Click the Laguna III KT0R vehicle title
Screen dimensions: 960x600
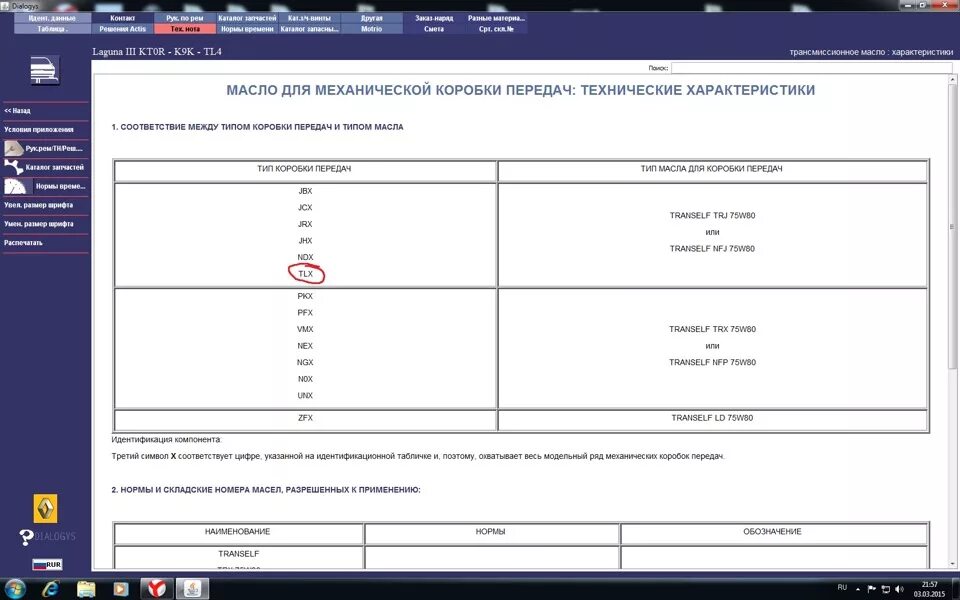tap(157, 51)
